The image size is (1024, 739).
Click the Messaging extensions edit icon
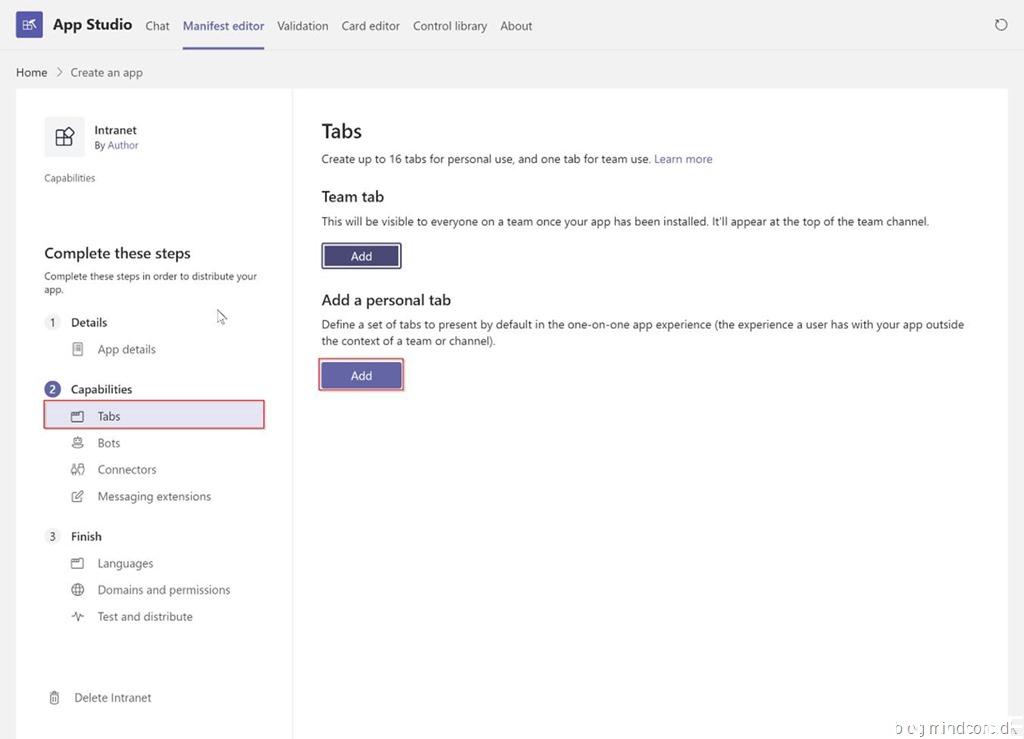click(x=78, y=497)
